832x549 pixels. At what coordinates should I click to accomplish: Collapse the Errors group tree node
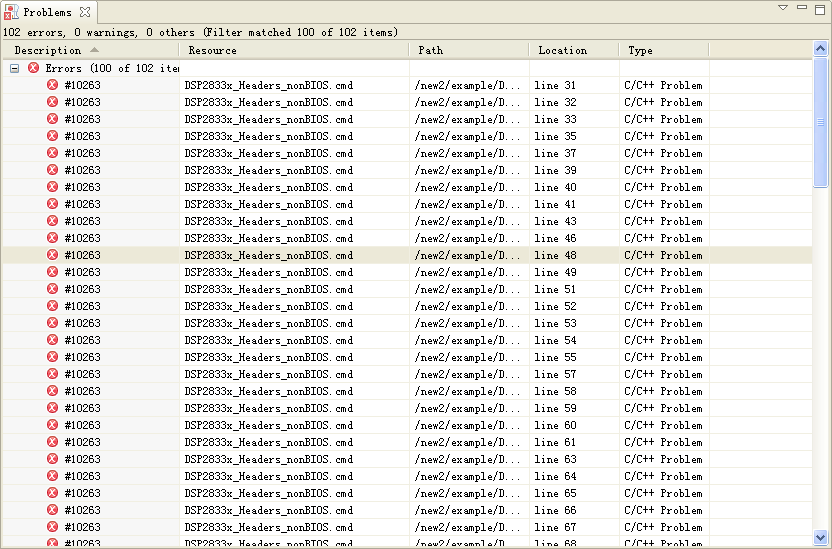15,68
